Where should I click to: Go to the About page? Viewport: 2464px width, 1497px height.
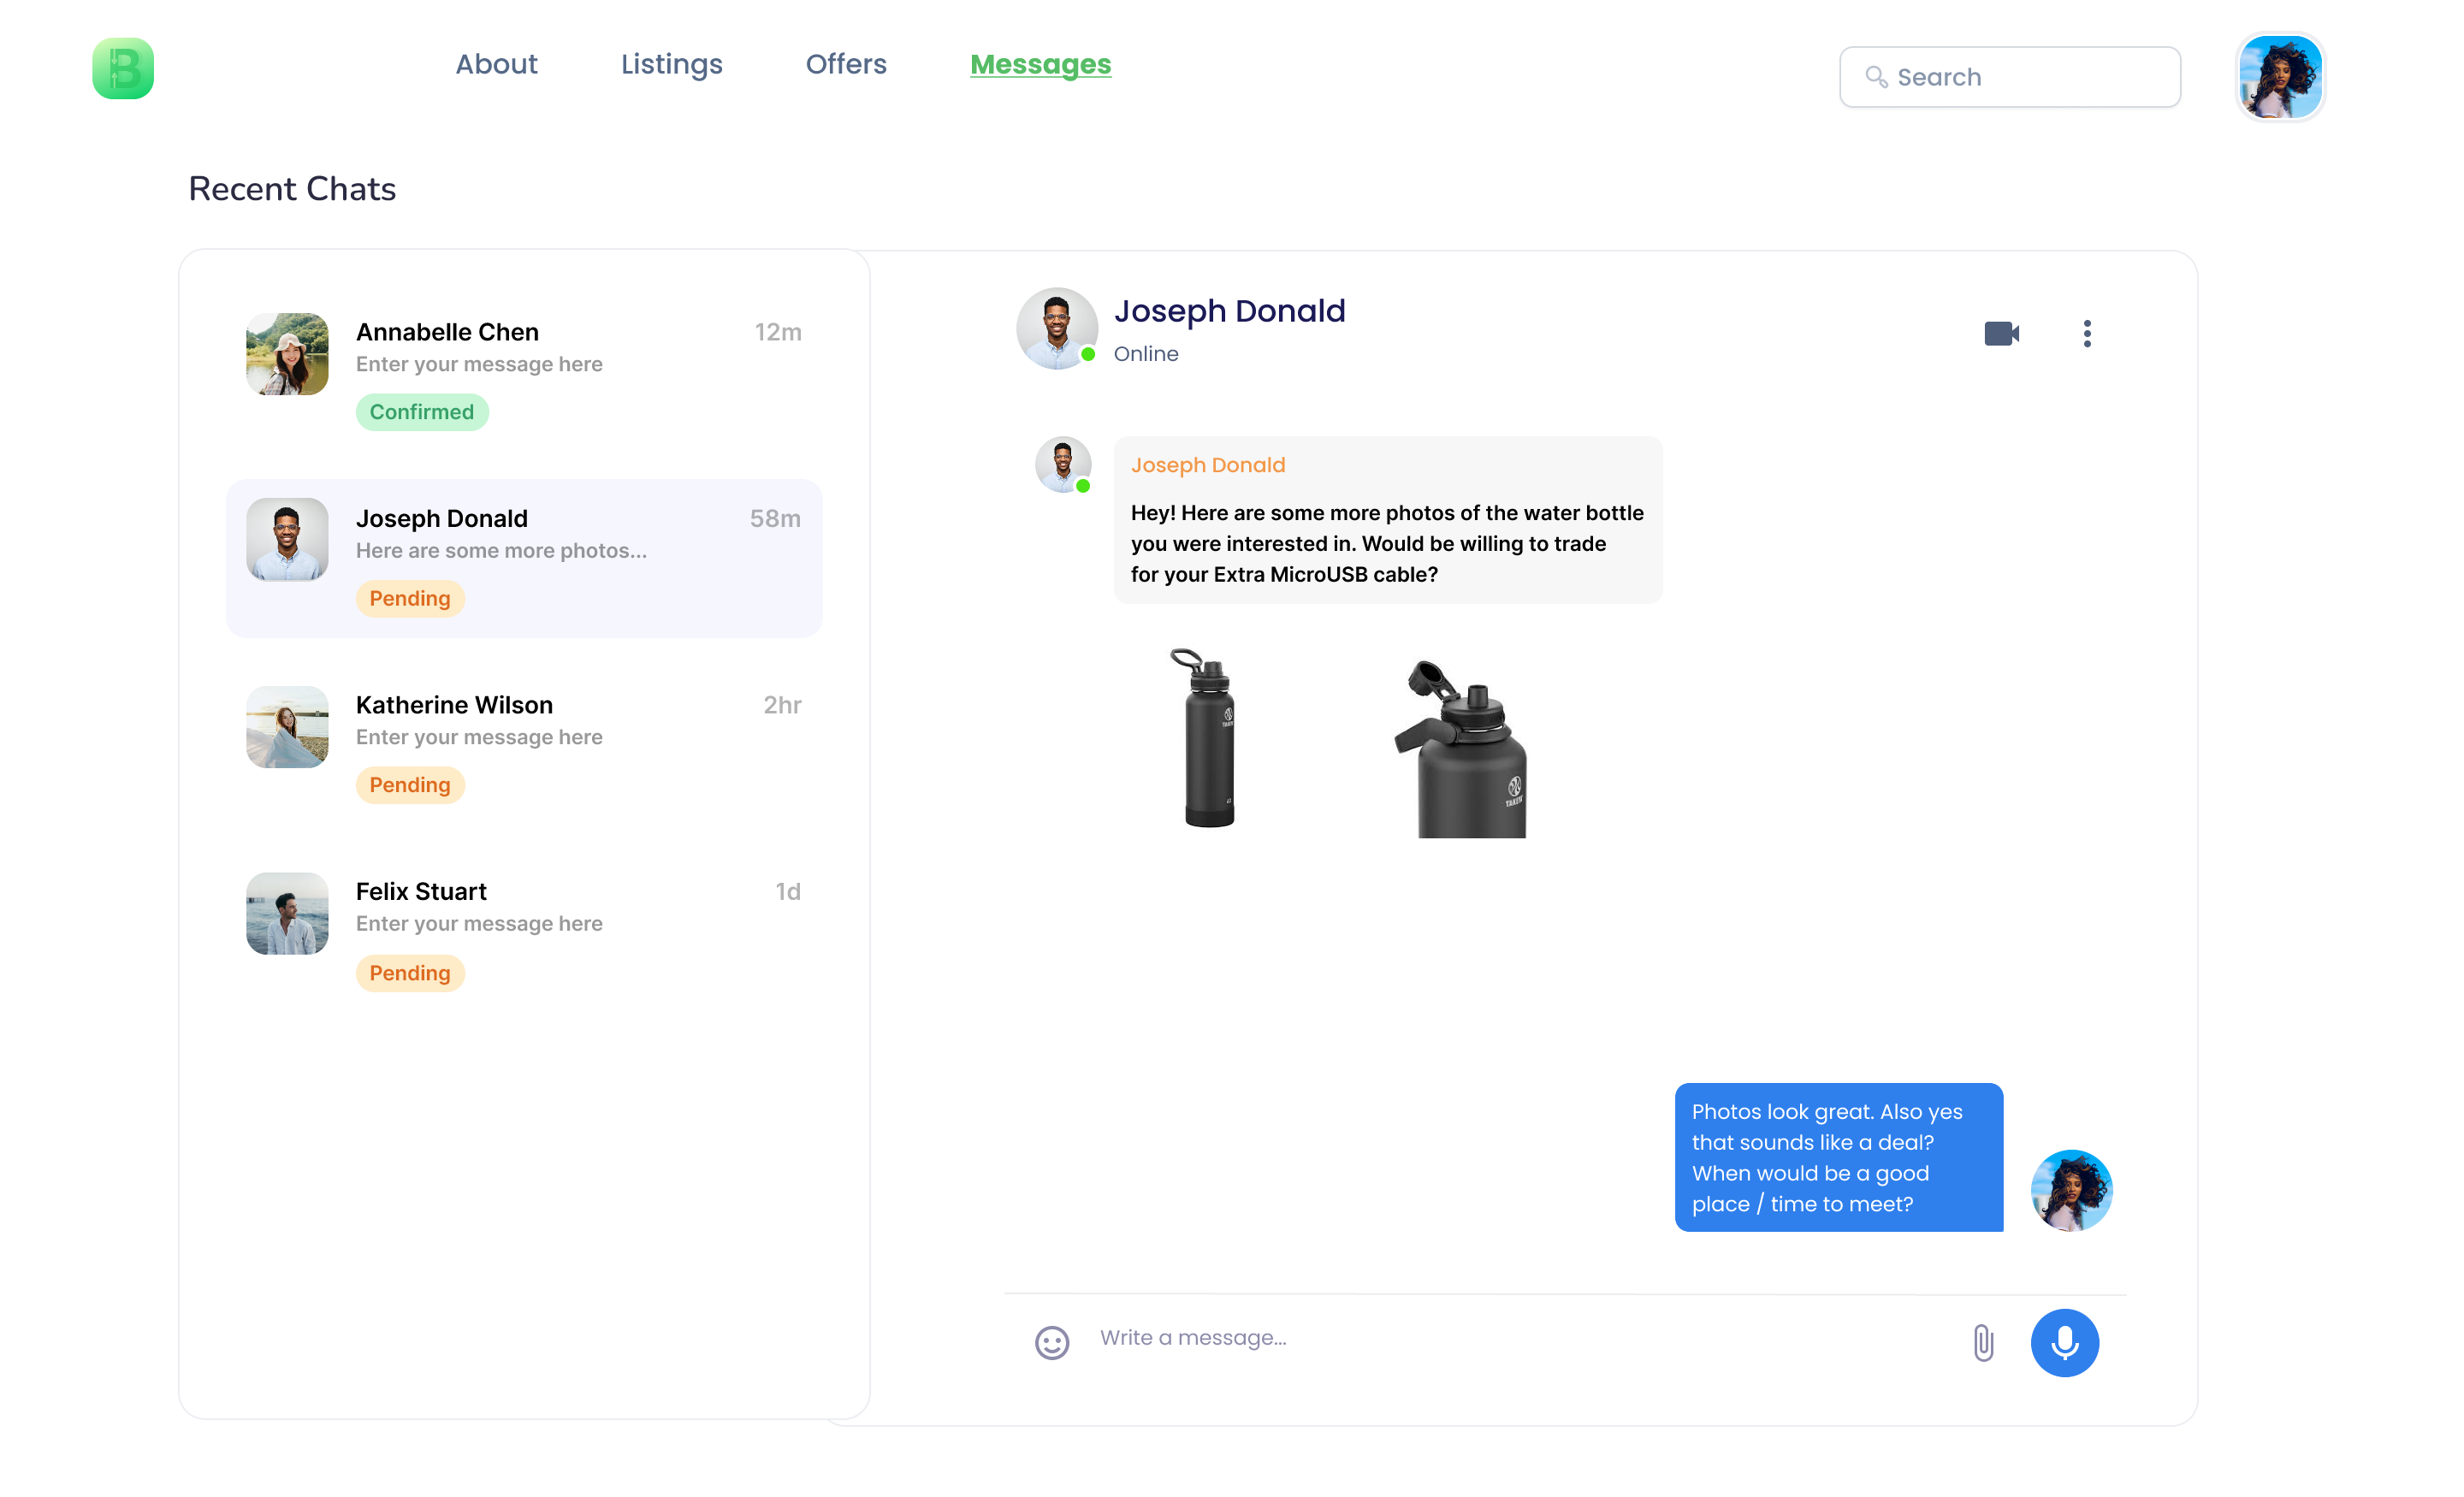(x=496, y=64)
